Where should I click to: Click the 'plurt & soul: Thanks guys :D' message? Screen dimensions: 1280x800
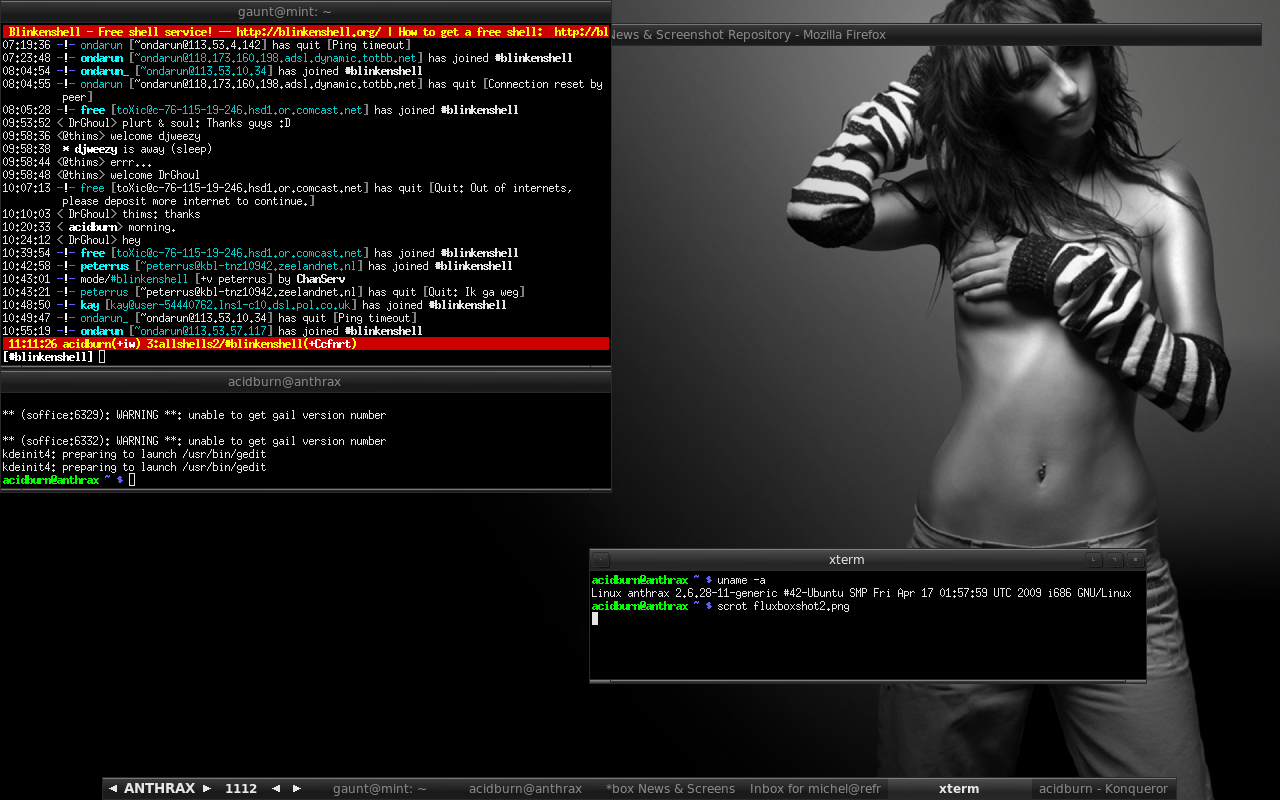(206, 123)
